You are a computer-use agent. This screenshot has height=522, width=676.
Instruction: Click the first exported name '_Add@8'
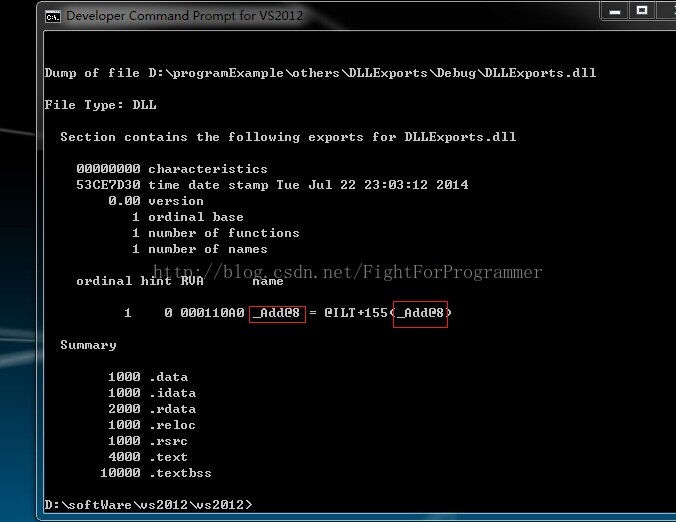[x=277, y=313]
